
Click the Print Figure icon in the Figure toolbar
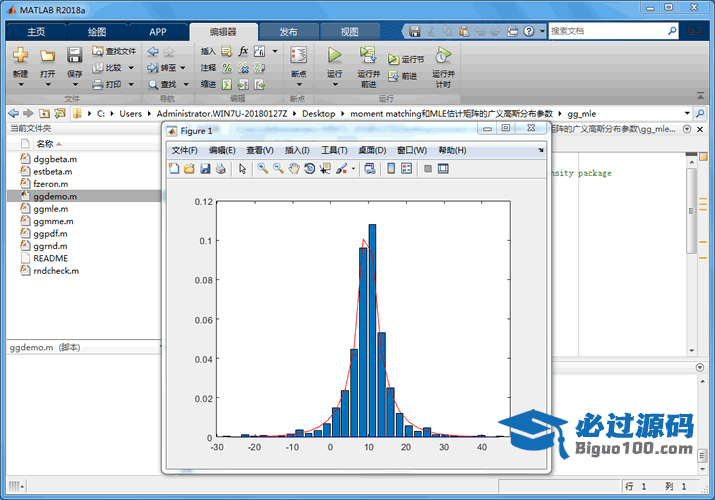(221, 169)
